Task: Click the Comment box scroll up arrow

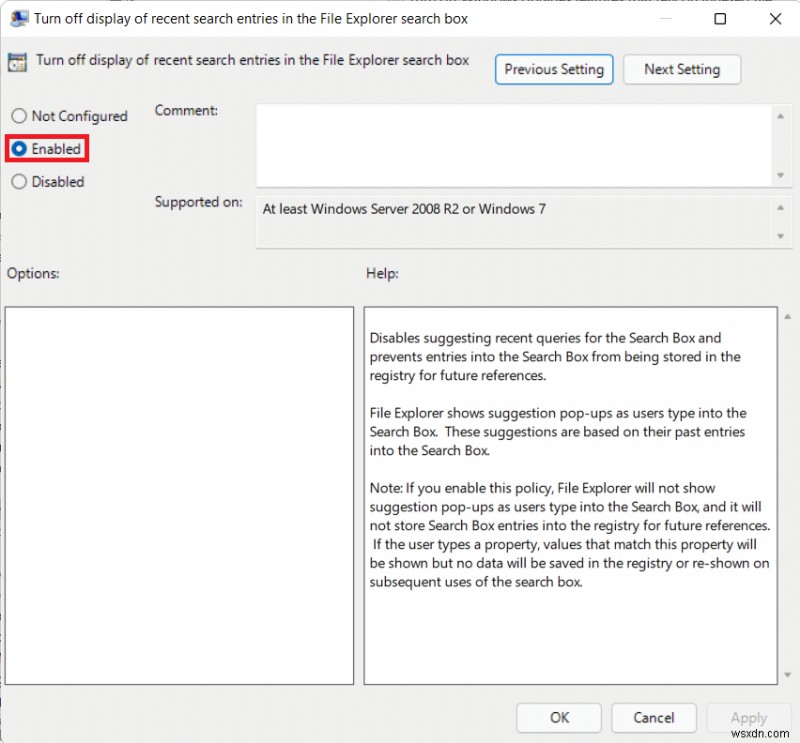Action: pyautogui.click(x=780, y=116)
